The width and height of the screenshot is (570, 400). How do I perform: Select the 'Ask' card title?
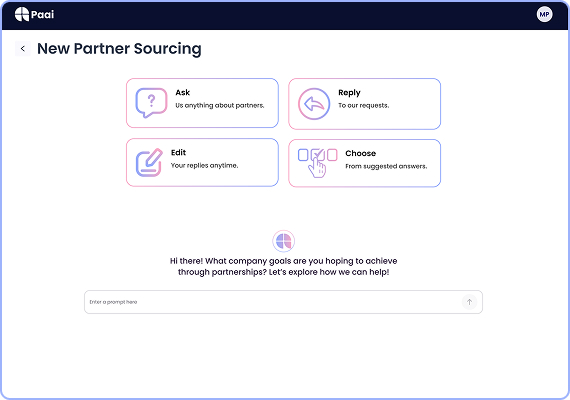(x=182, y=92)
